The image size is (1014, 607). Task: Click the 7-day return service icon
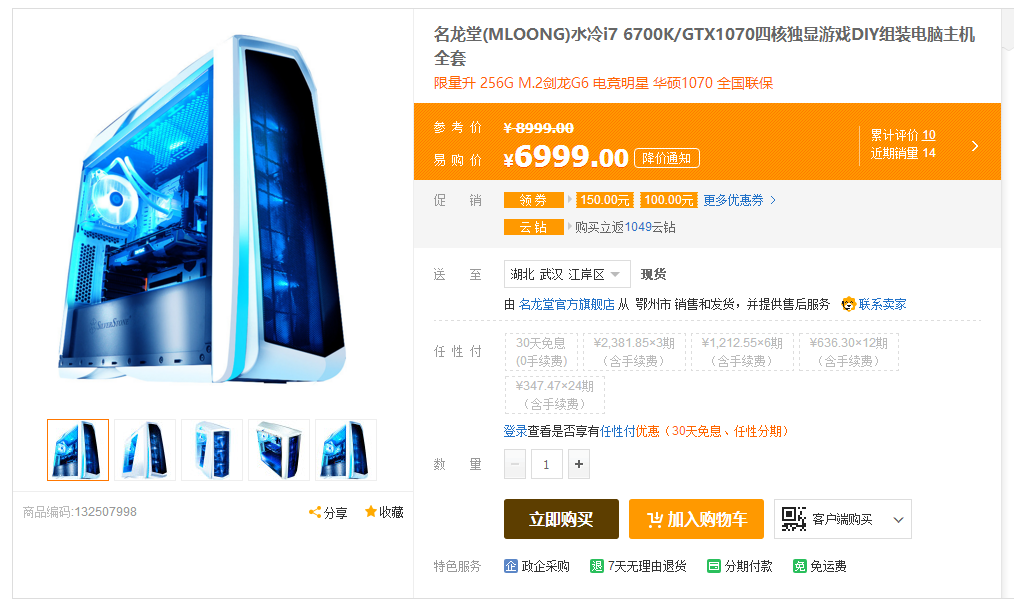pos(596,566)
